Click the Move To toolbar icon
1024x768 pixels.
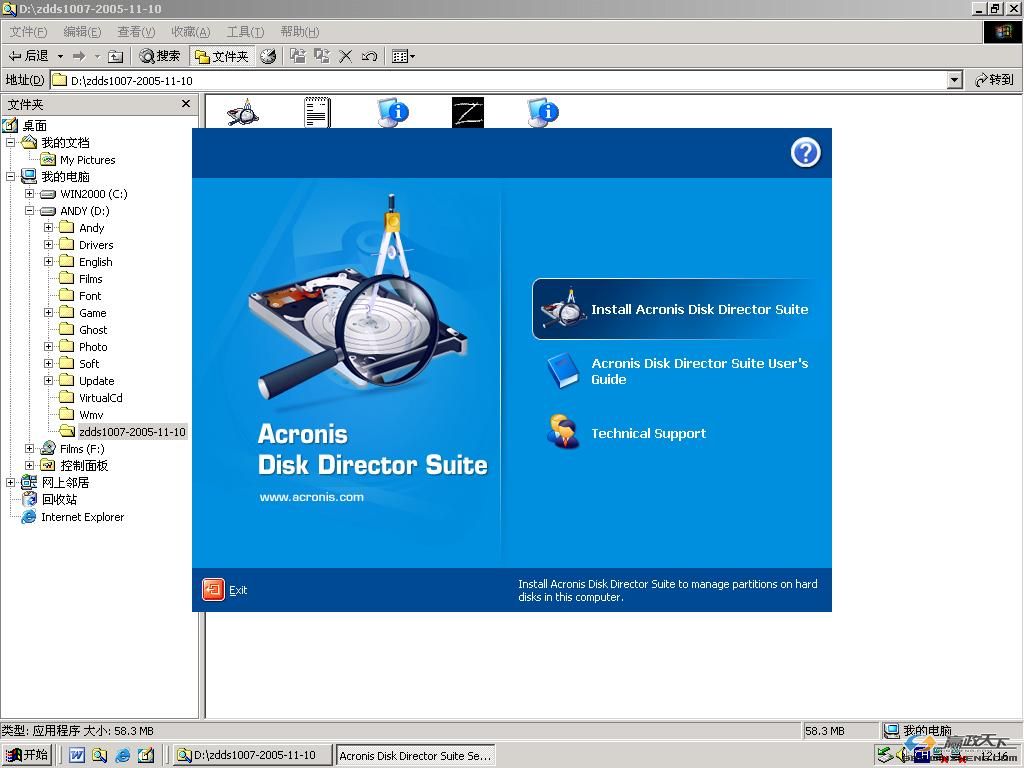pyautogui.click(x=298, y=56)
